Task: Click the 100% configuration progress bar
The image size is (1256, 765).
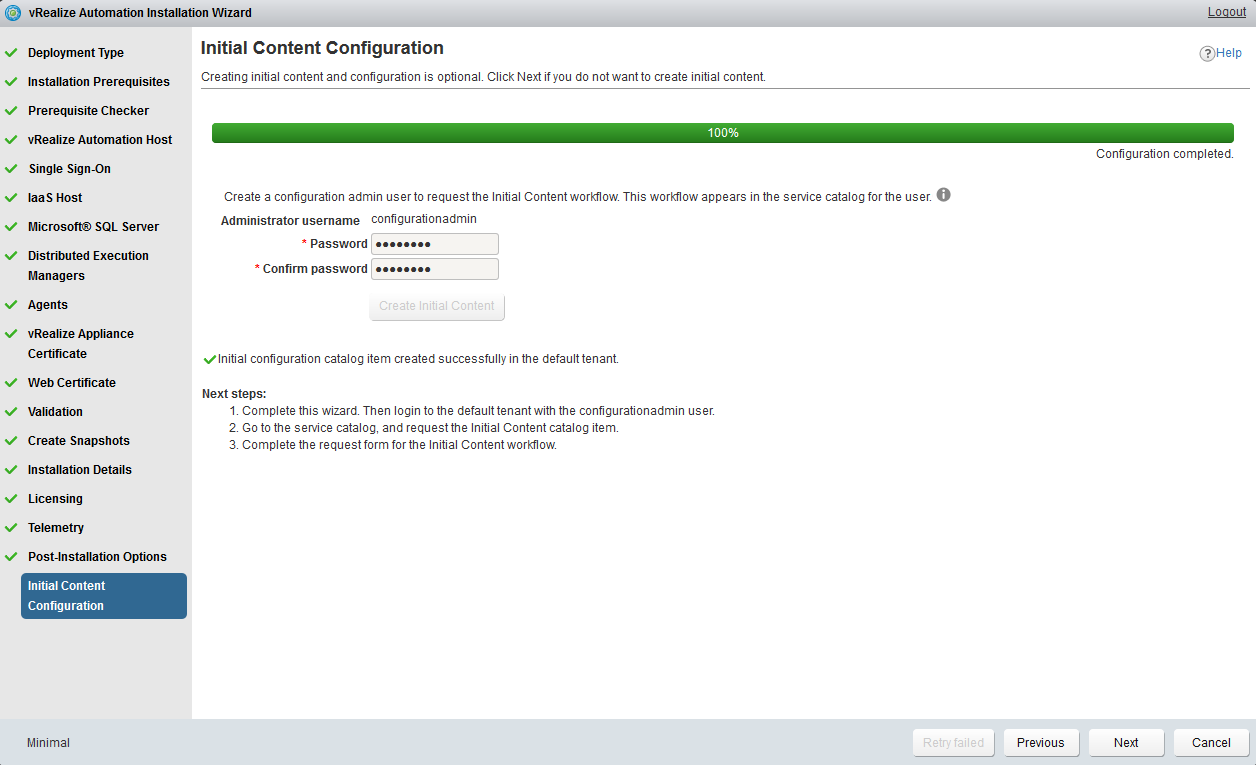Action: pyautogui.click(x=722, y=133)
